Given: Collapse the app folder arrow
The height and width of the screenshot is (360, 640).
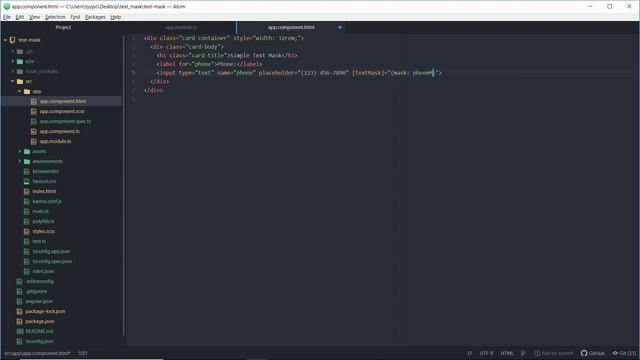Looking at the screenshot, I should [20, 91].
